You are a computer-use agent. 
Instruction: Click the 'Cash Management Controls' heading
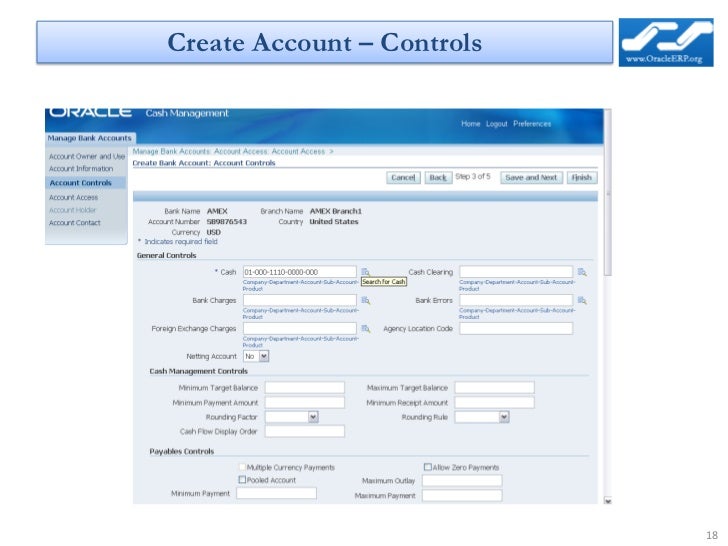click(198, 371)
